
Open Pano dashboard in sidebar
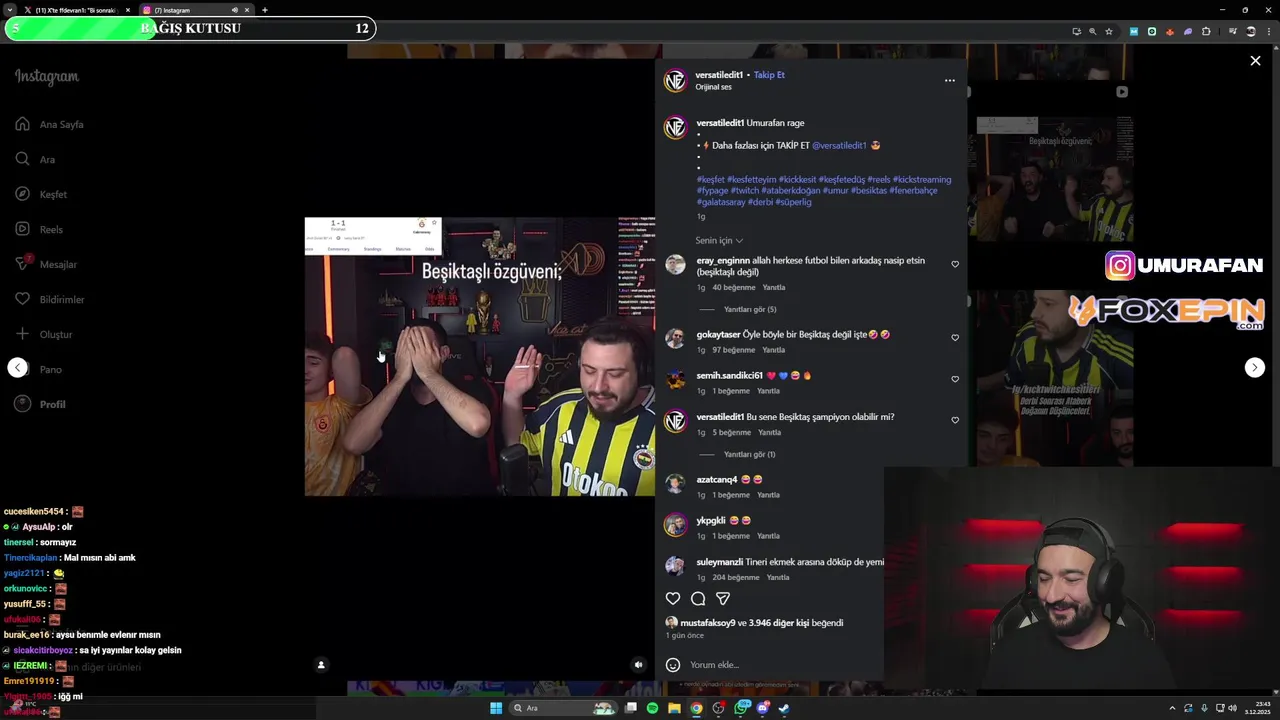click(38, 369)
